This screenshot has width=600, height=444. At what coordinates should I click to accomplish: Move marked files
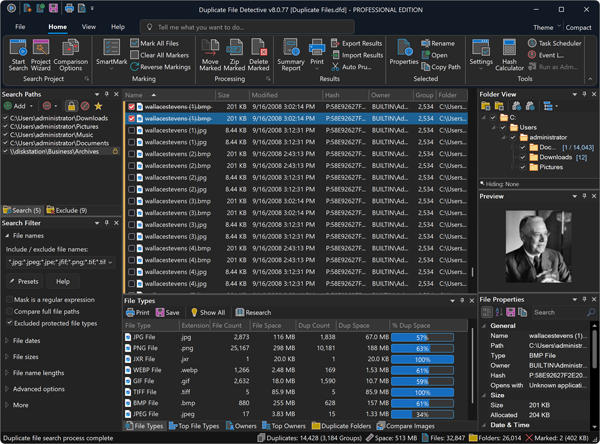pos(210,56)
